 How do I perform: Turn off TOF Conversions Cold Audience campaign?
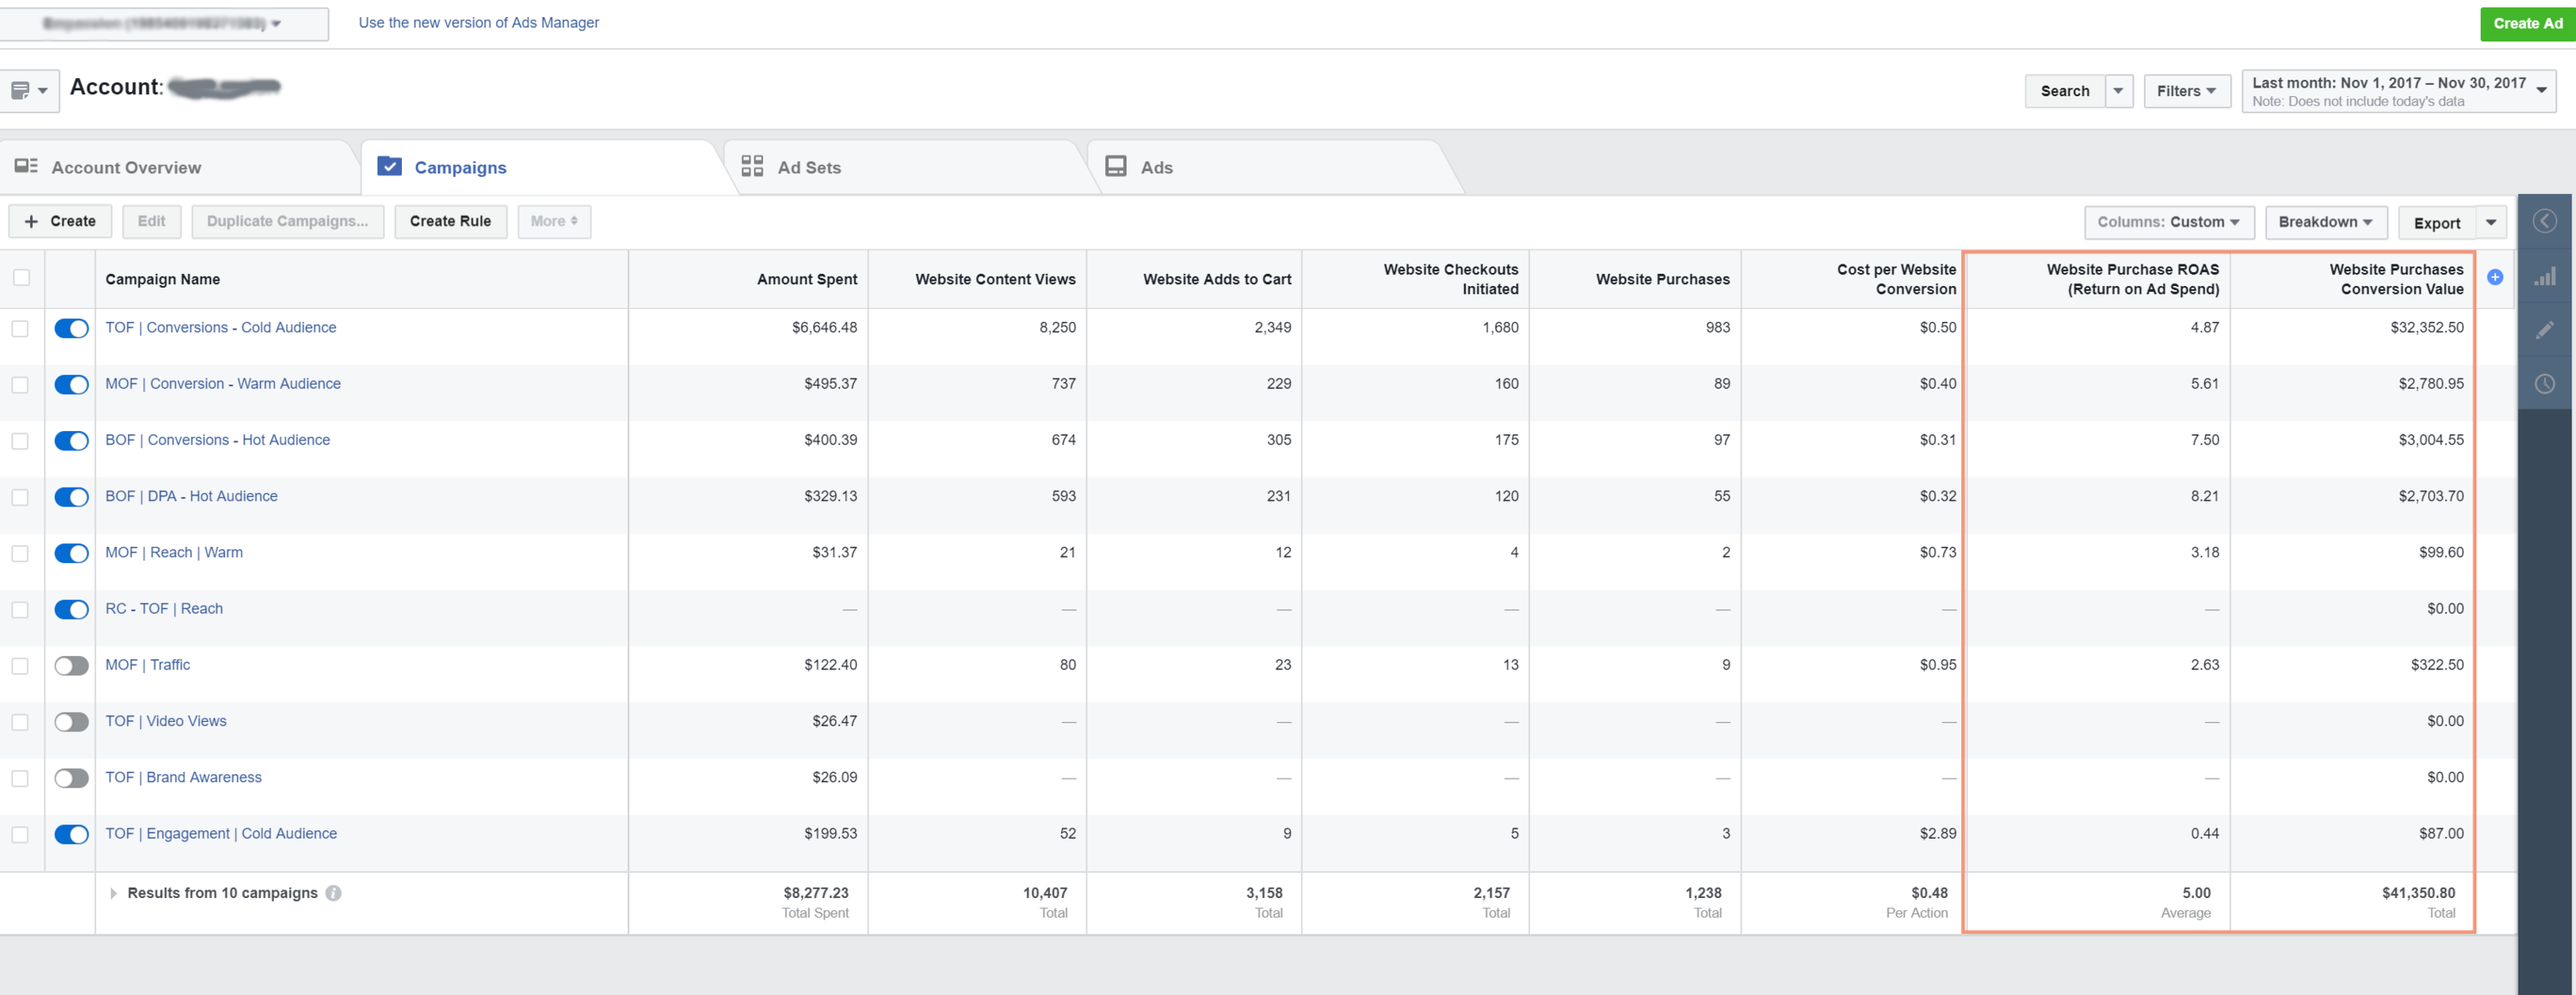(71, 328)
